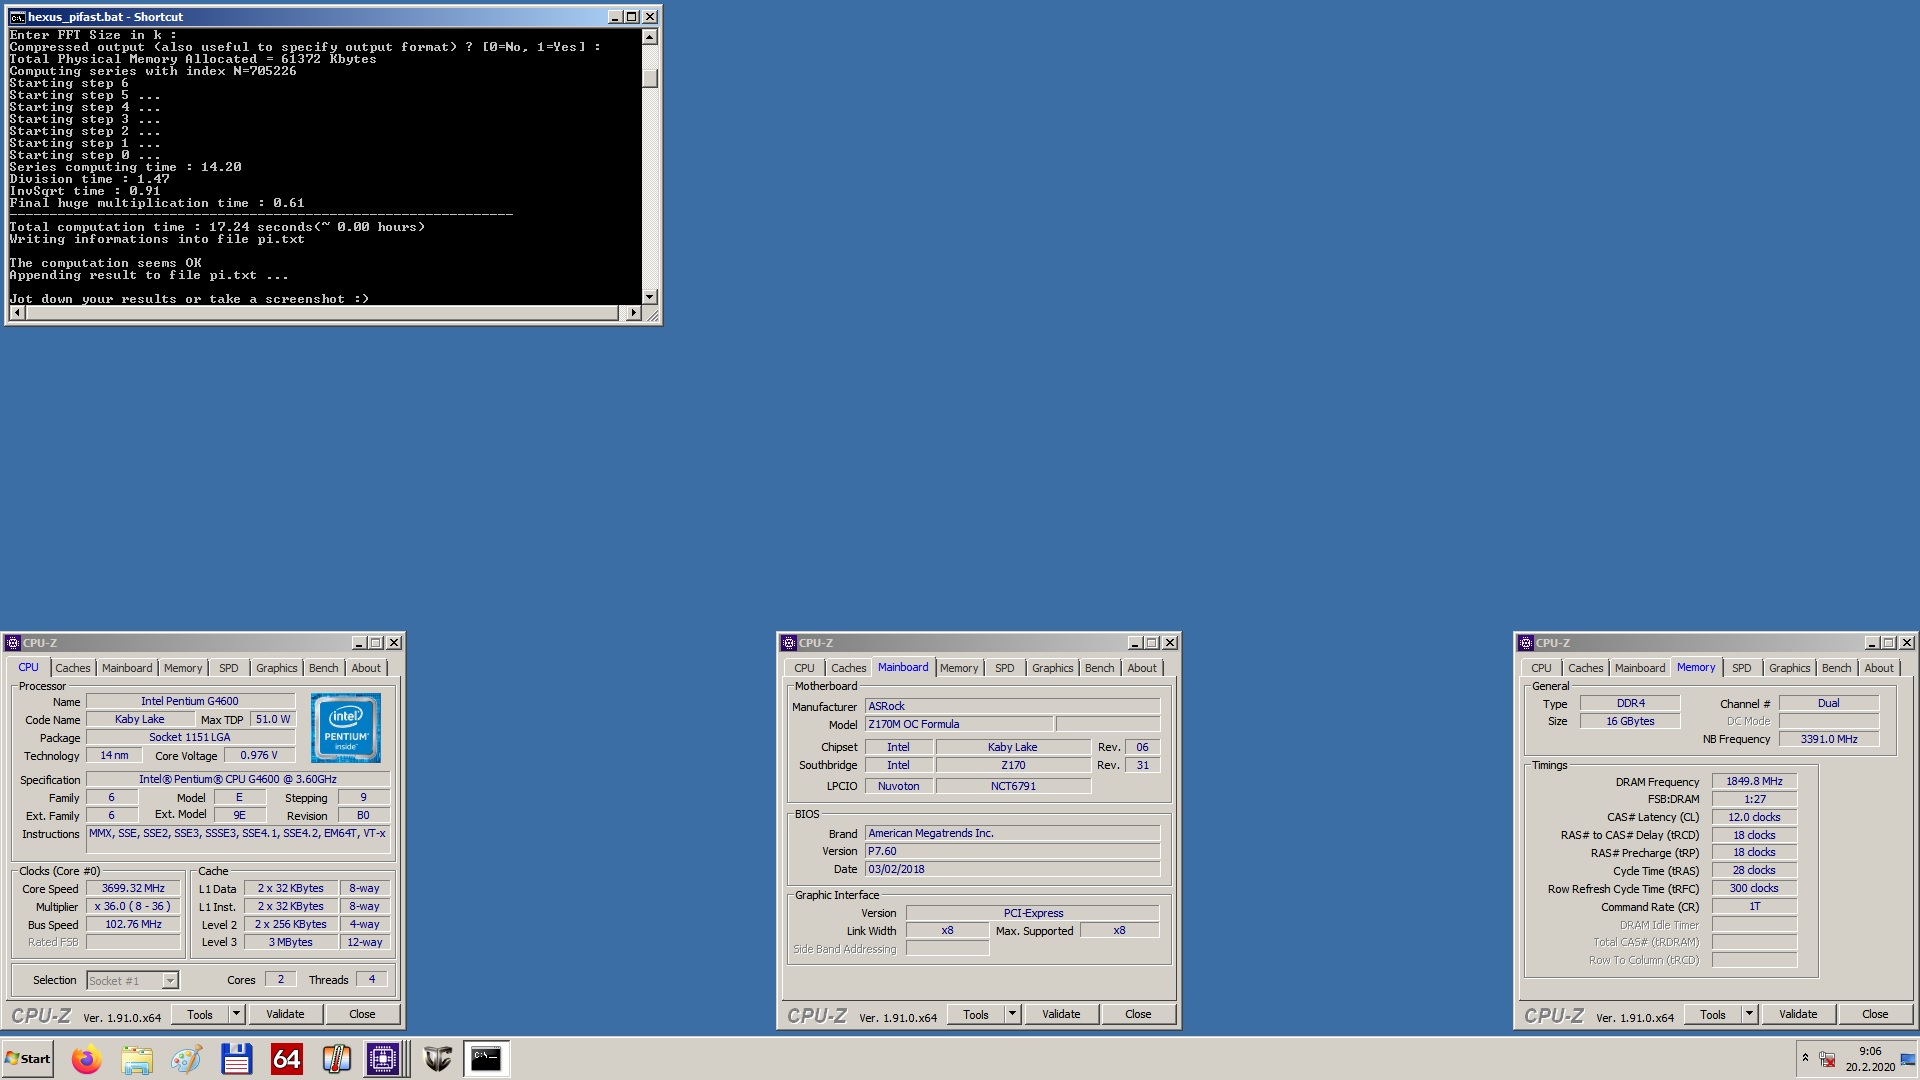This screenshot has height=1080, width=1920.
Task: Click the Core Speed 3699.32 MHz value
Action: [x=133, y=889]
